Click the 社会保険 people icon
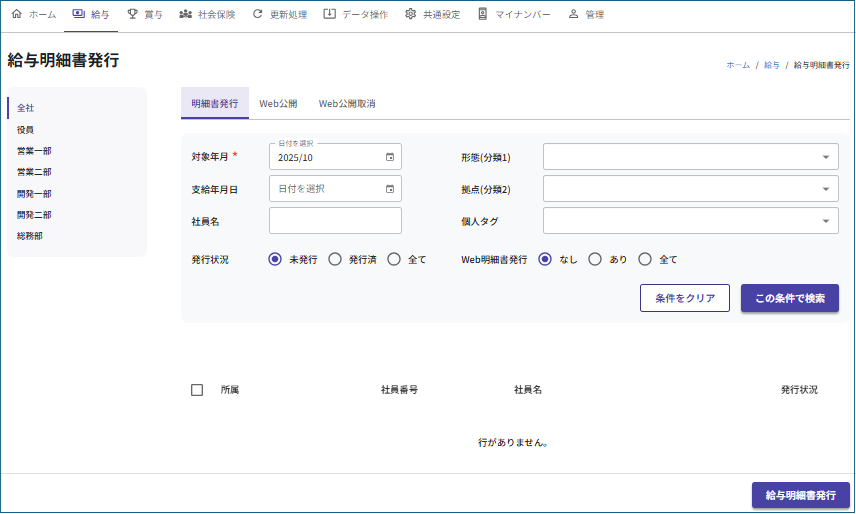Screen dimensions: 856x514 pyautogui.click(x=185, y=15)
